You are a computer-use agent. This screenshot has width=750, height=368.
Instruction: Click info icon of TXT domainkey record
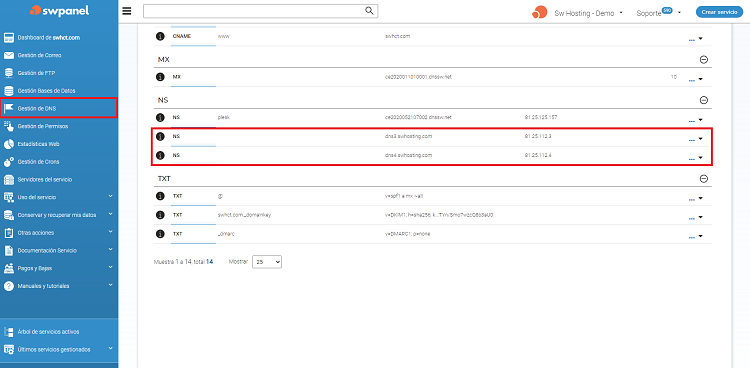(x=160, y=215)
